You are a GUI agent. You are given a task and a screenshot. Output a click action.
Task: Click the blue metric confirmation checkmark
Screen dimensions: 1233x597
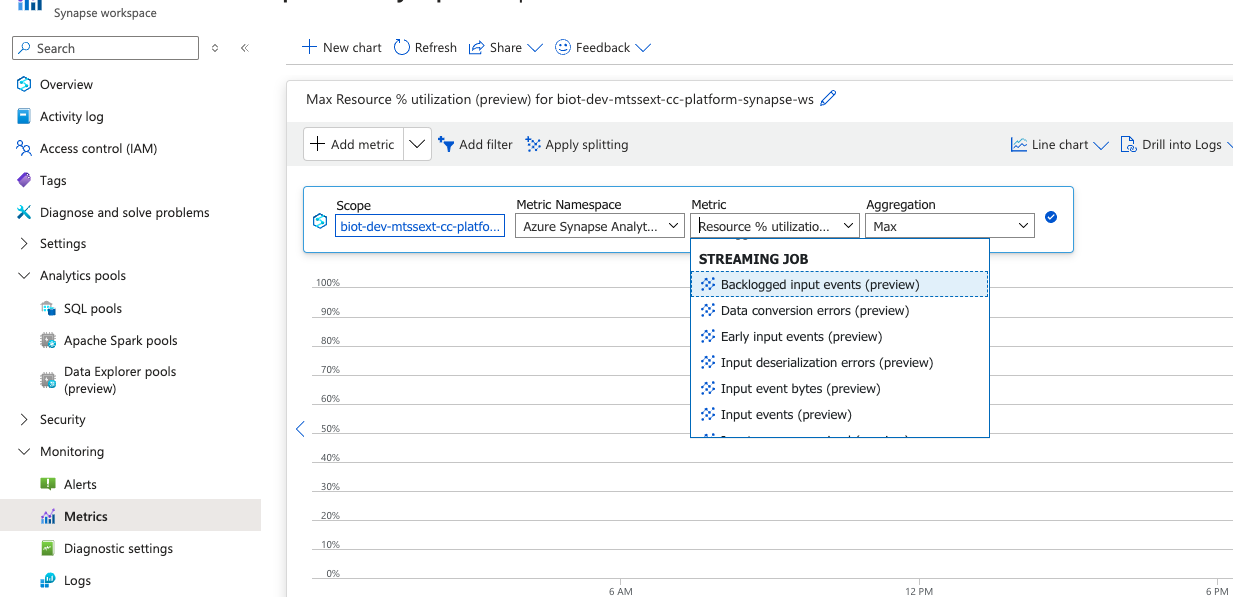pos(1051,217)
